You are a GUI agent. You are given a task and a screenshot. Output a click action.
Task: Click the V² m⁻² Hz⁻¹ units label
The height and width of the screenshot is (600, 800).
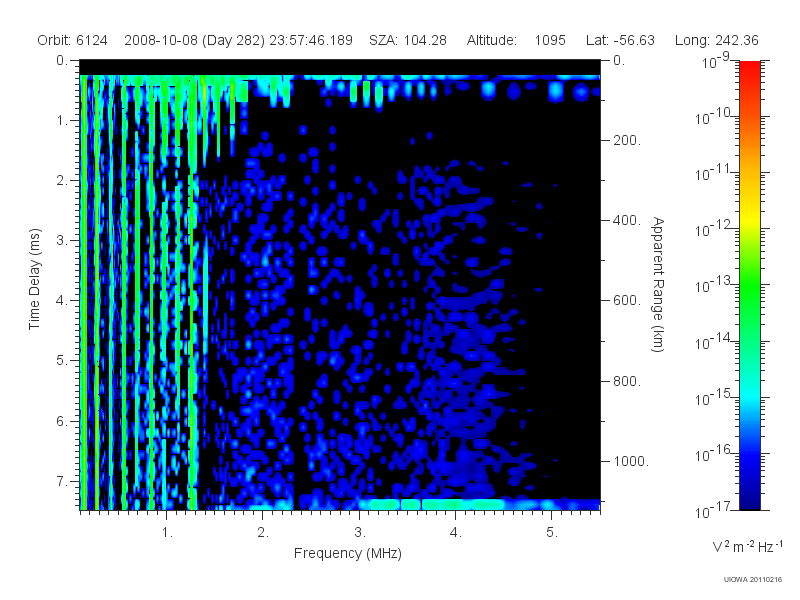coord(747,546)
